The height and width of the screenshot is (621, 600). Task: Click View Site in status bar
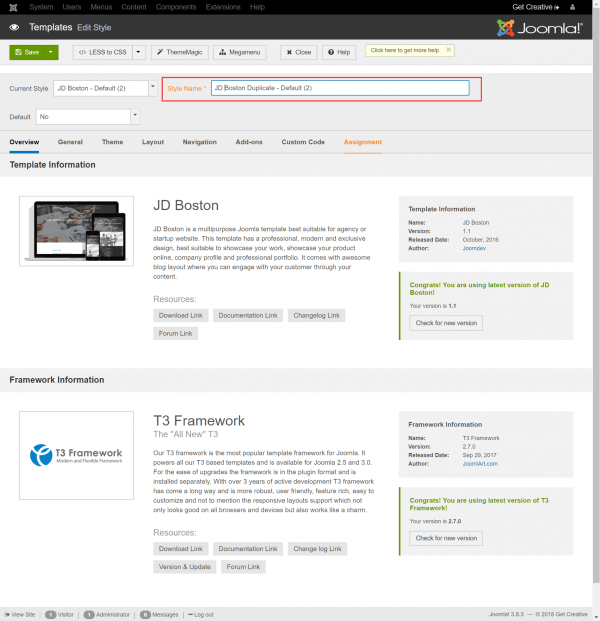20,615
